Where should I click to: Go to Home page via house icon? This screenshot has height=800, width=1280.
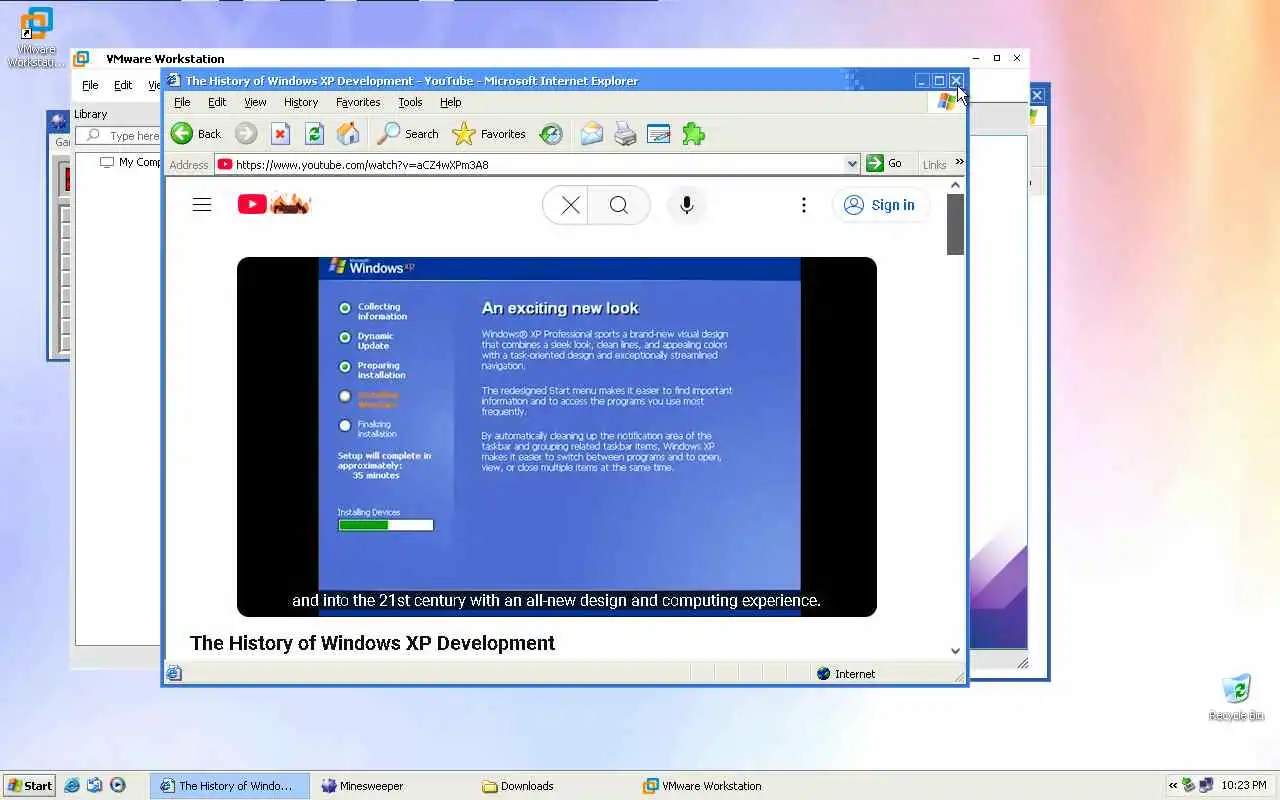tap(348, 134)
